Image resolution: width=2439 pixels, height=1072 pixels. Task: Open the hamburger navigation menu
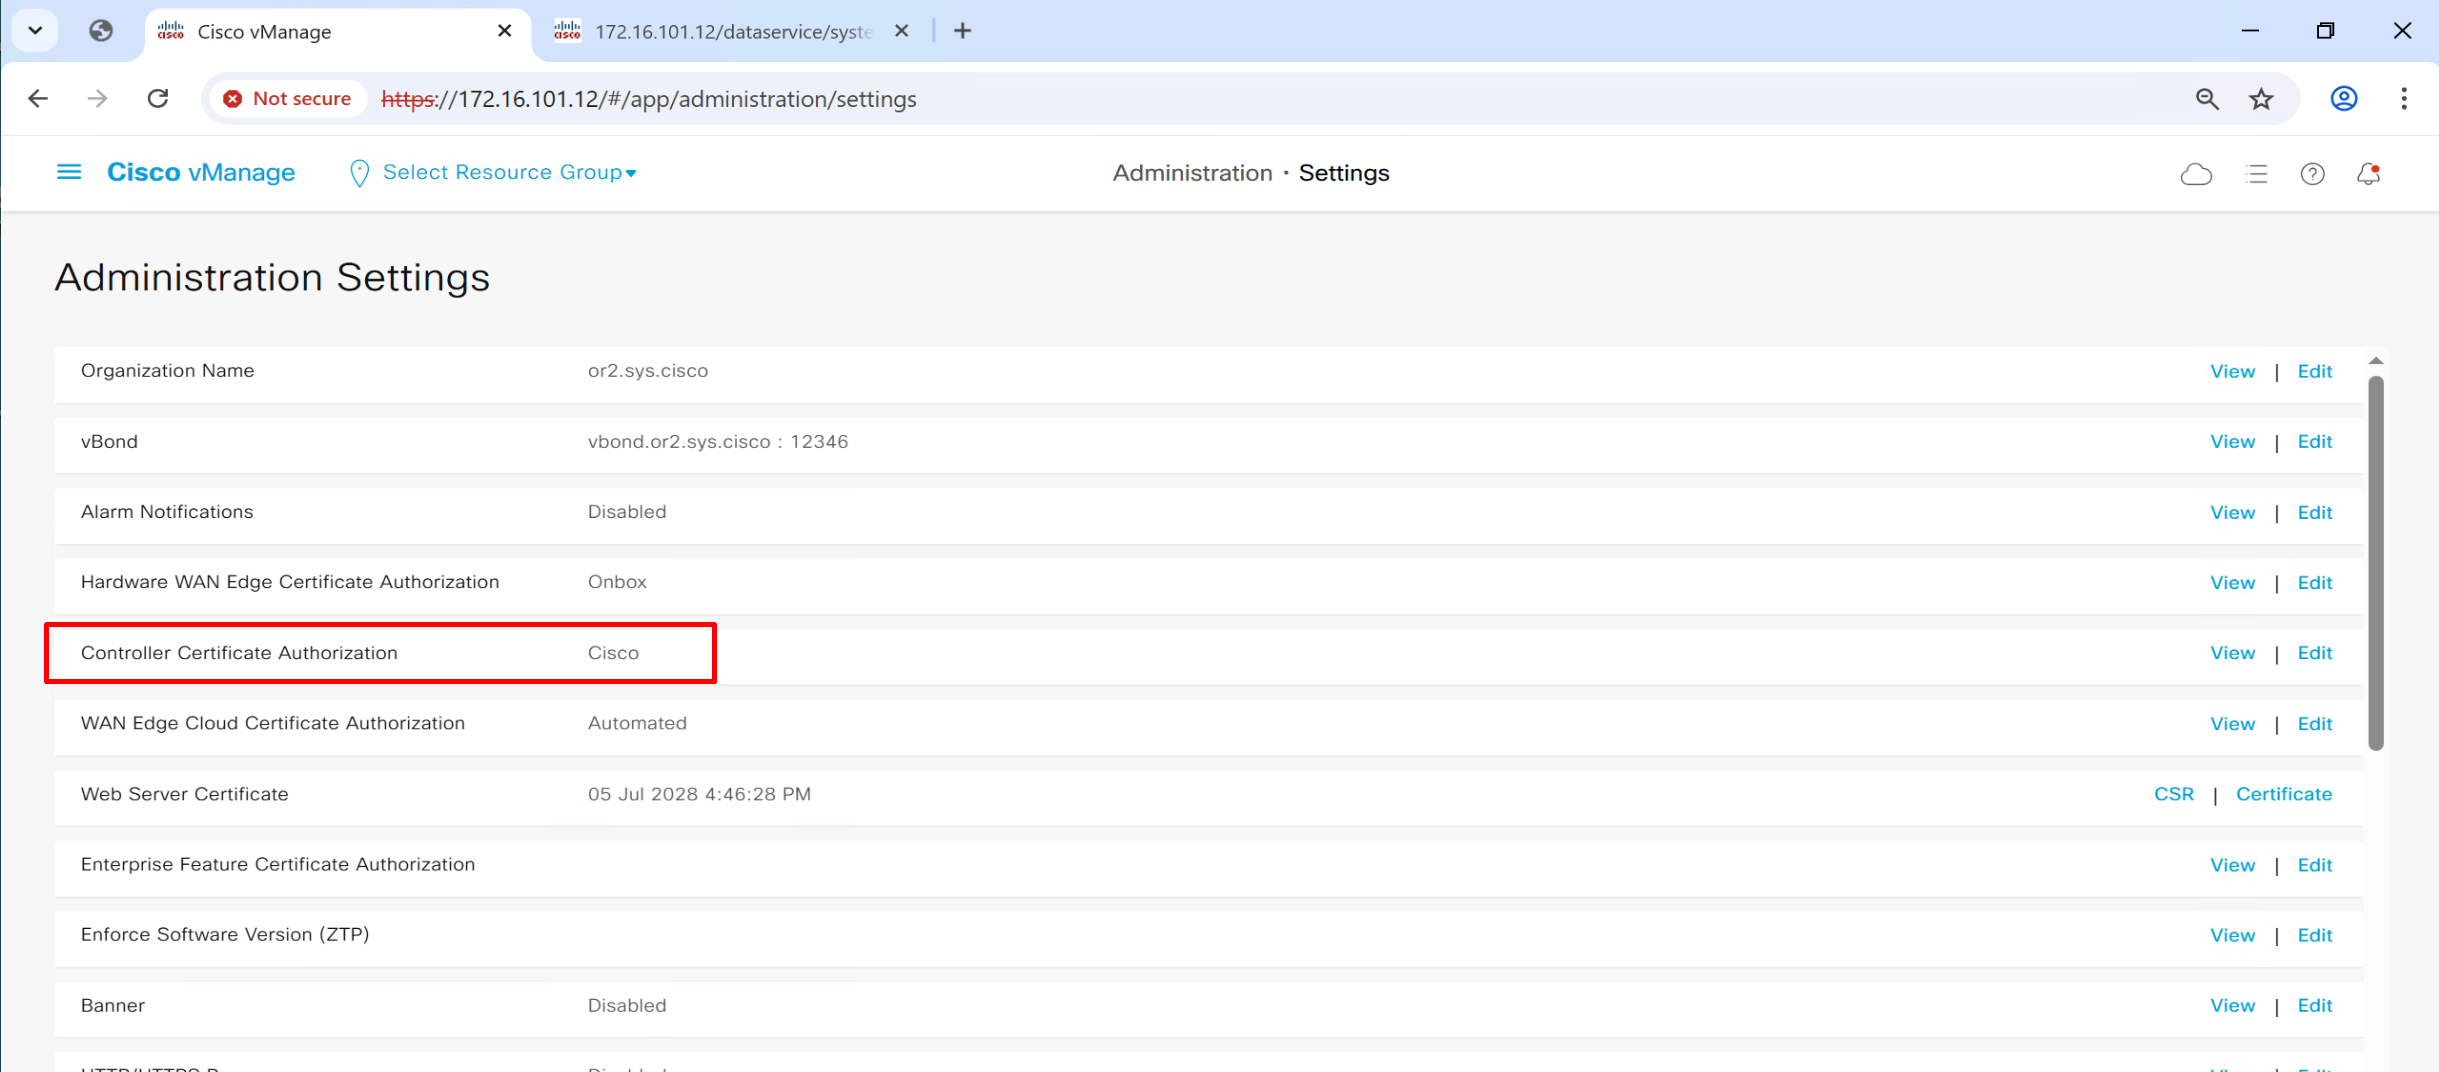coord(68,172)
